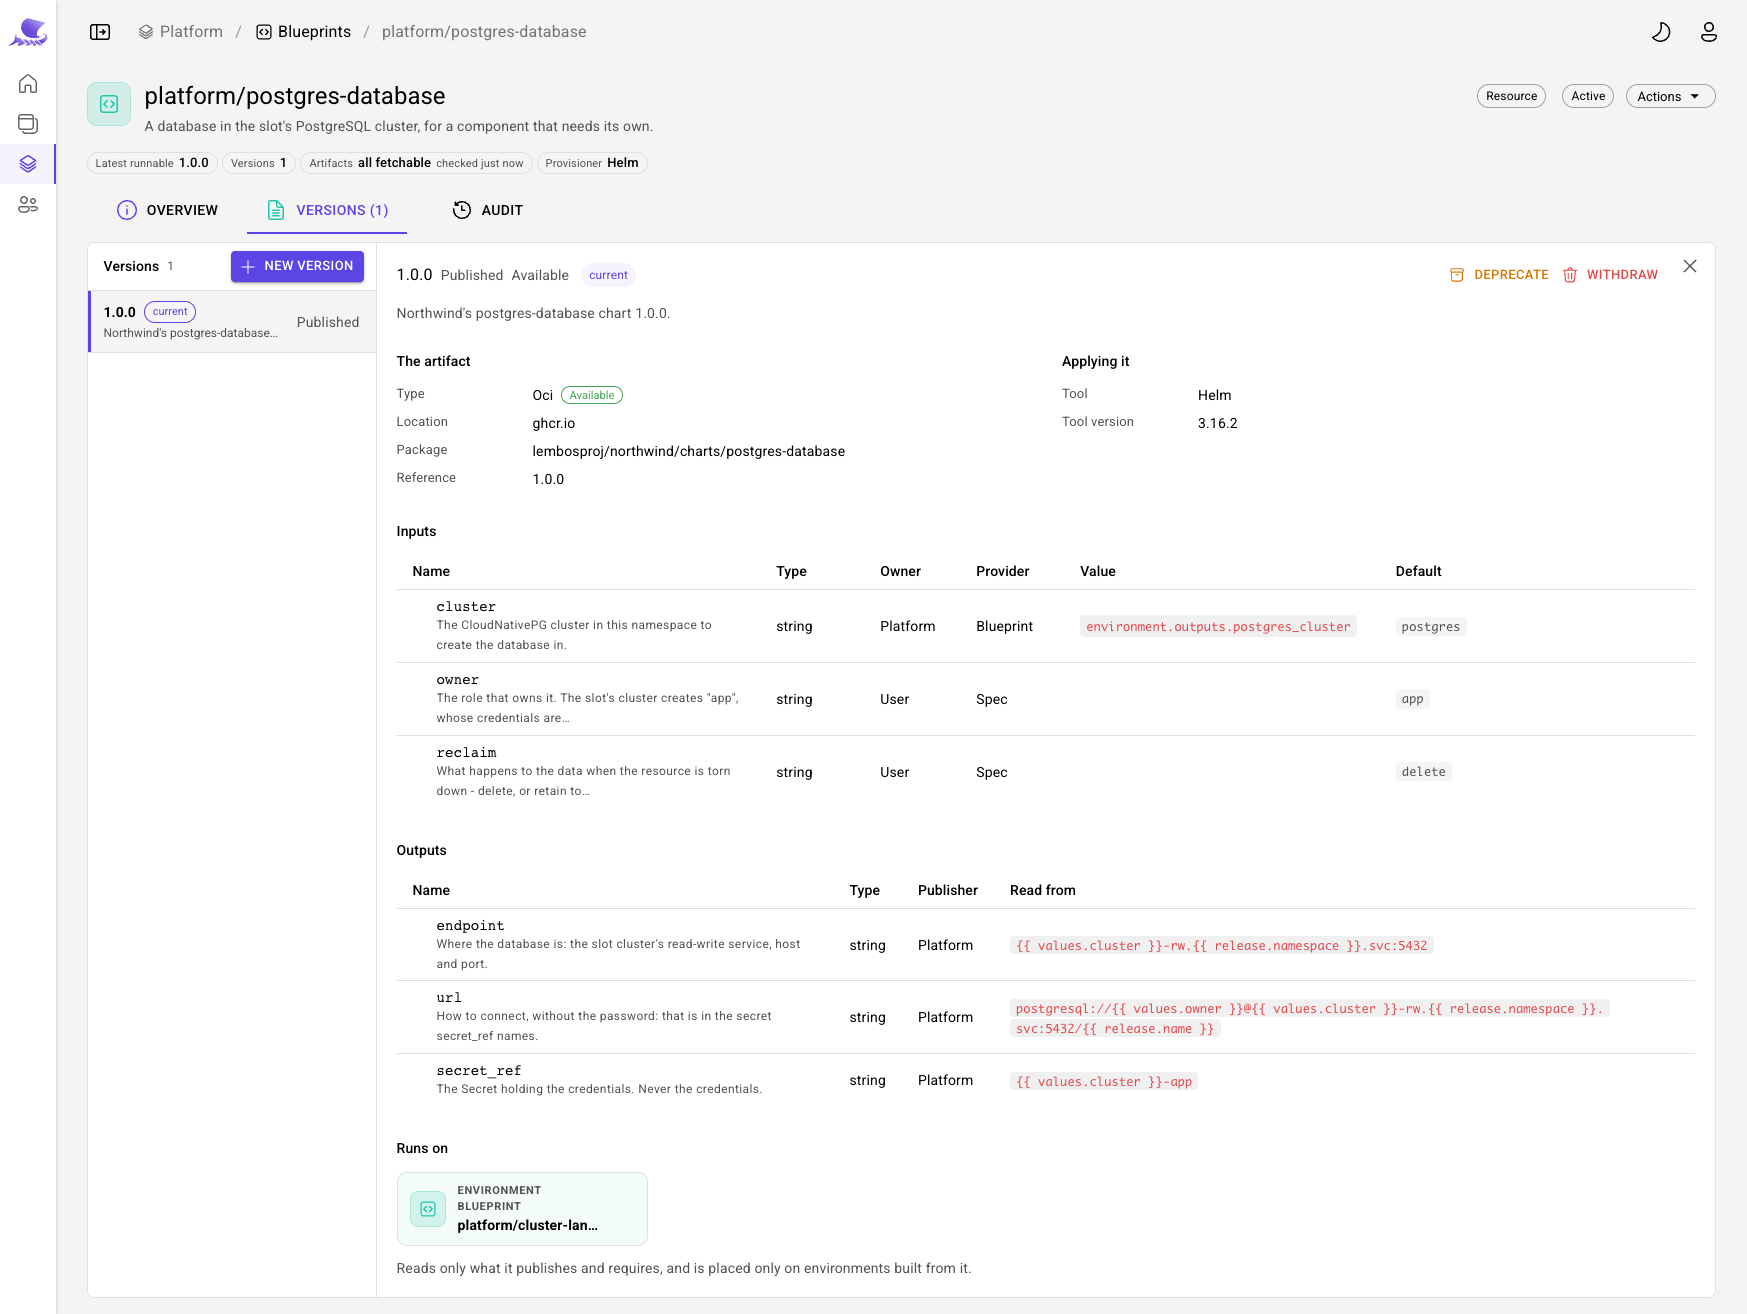
Task: Toggle the sidebar panel icon
Action: 100,32
